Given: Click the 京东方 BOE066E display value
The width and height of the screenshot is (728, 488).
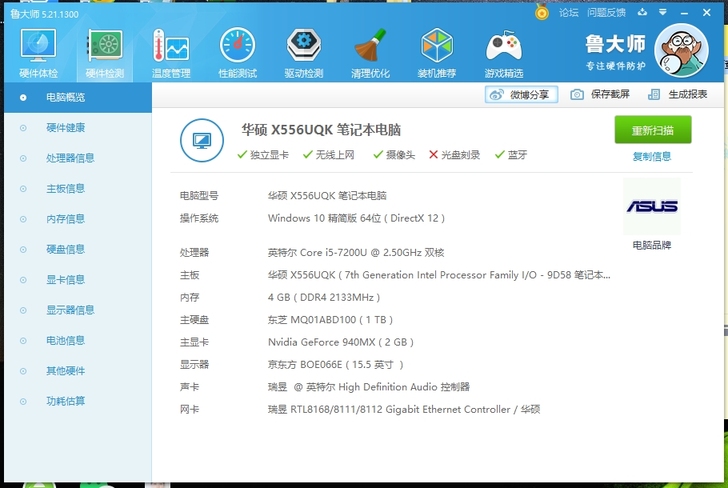Looking at the screenshot, I should (336, 364).
